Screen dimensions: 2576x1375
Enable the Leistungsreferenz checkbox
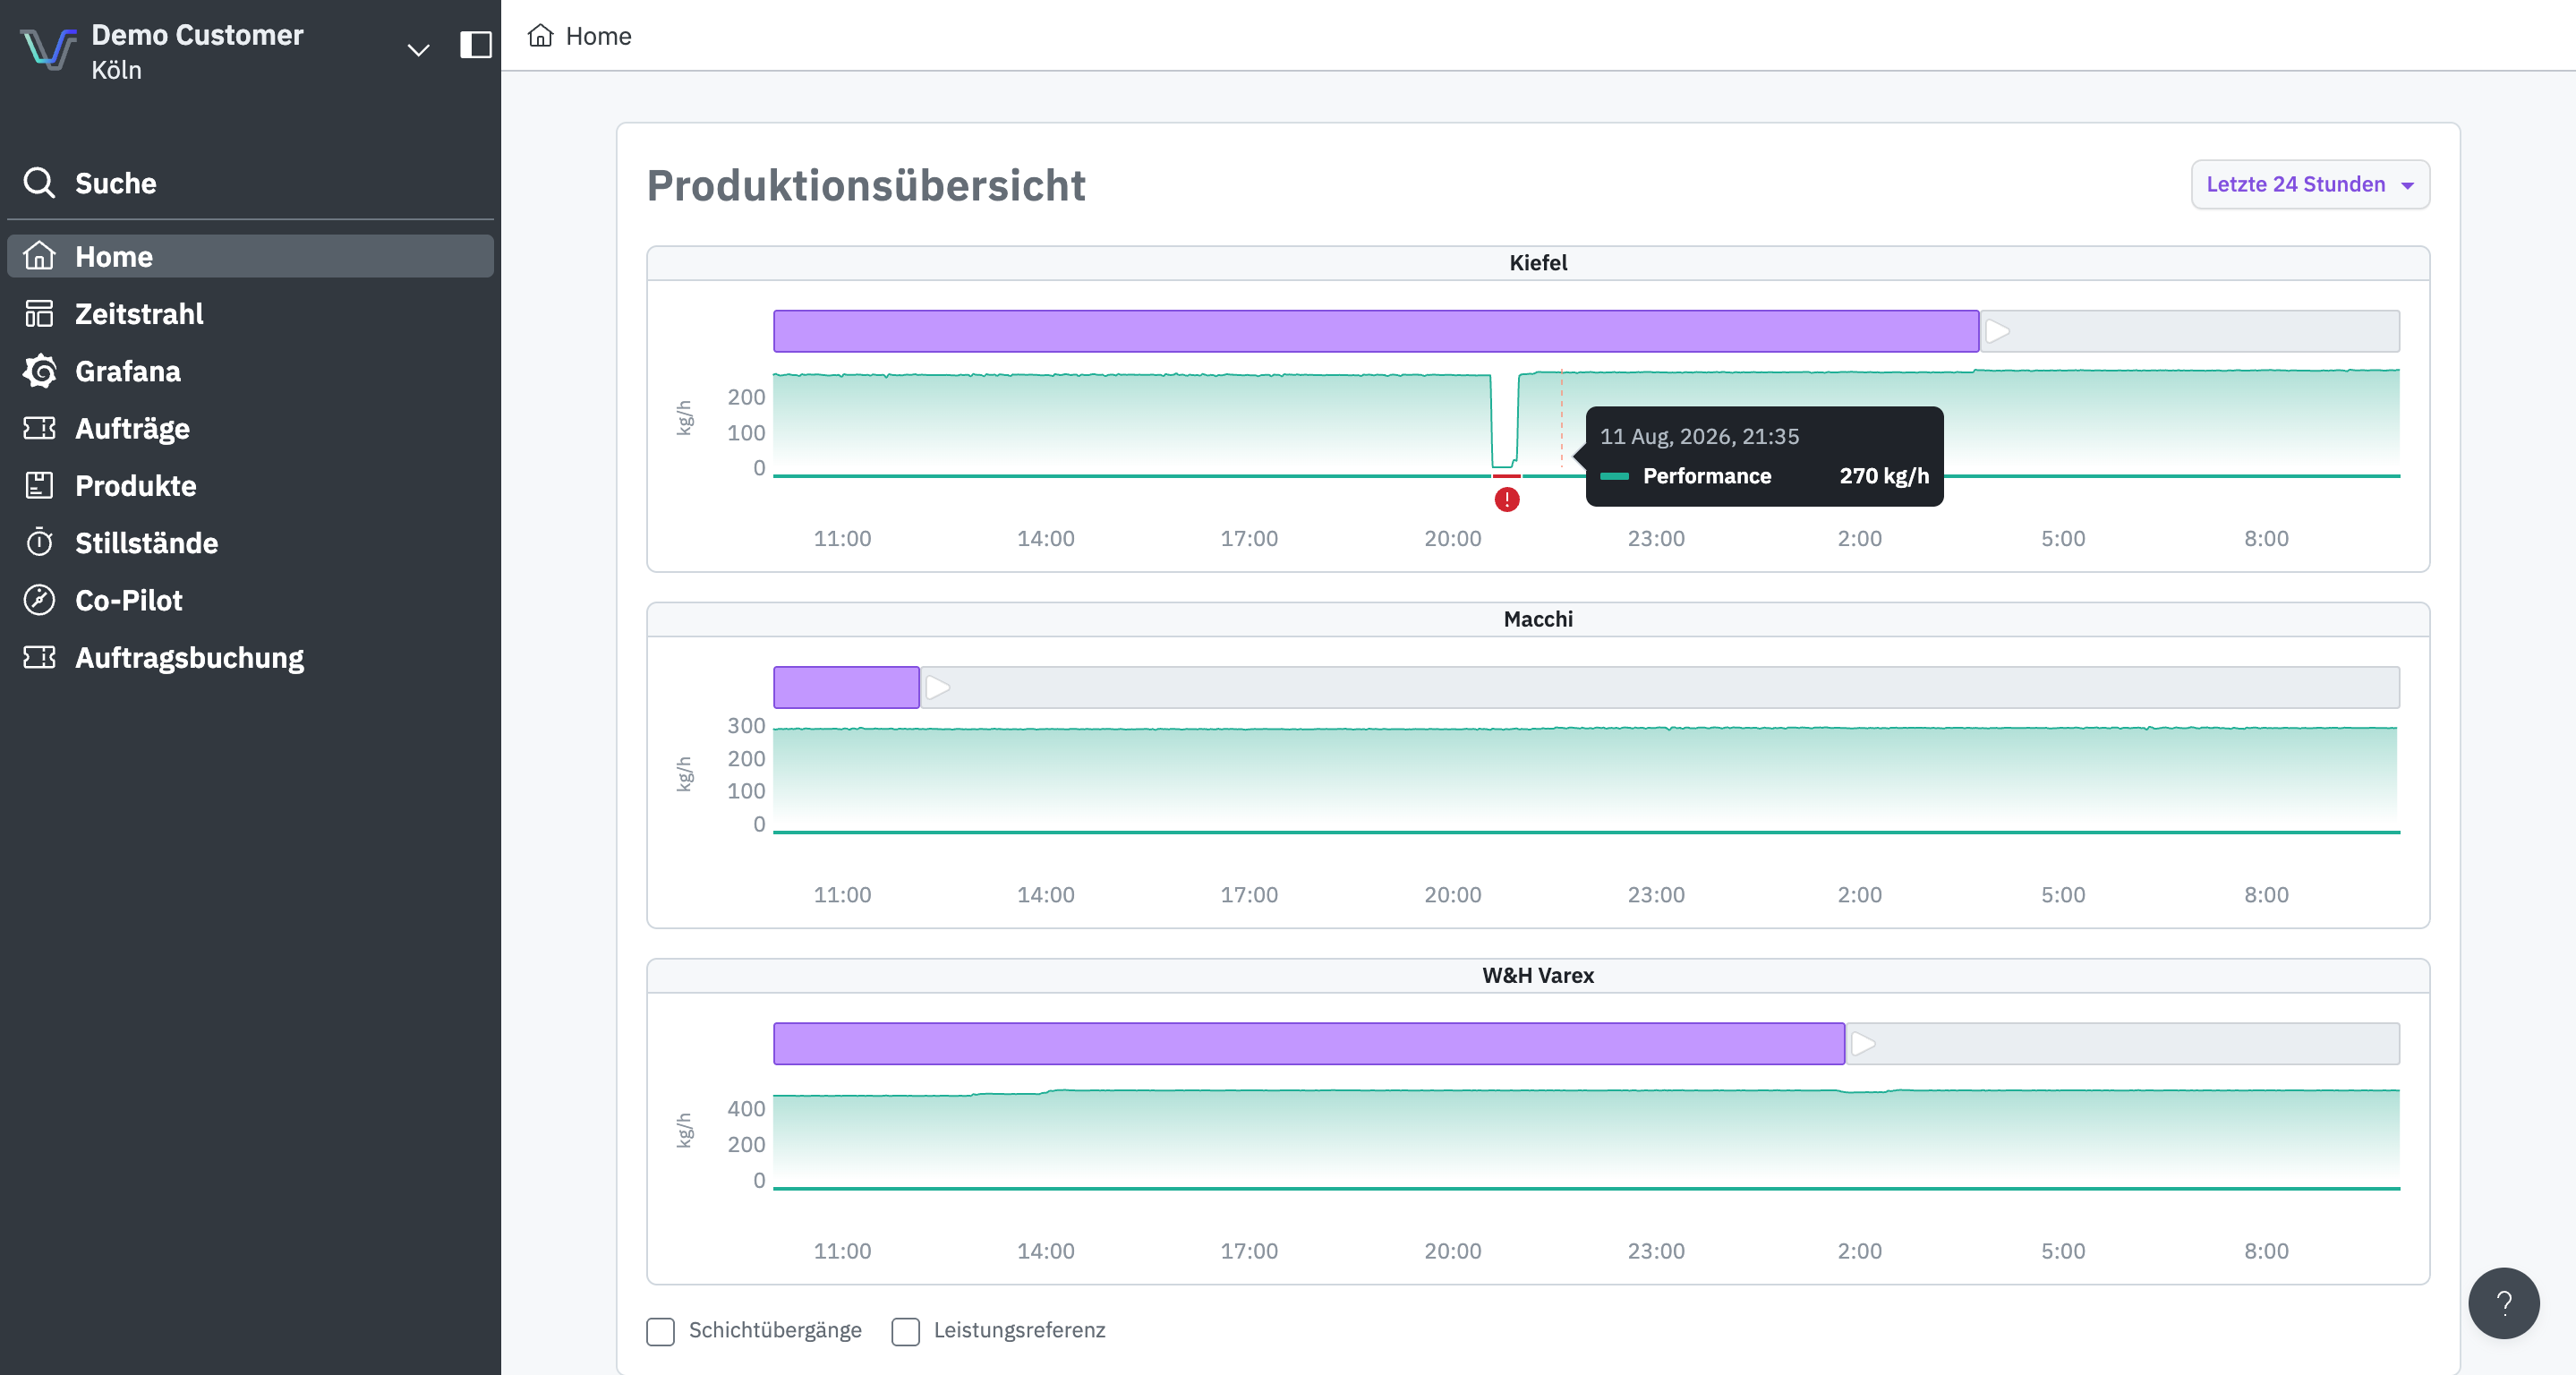point(905,1331)
